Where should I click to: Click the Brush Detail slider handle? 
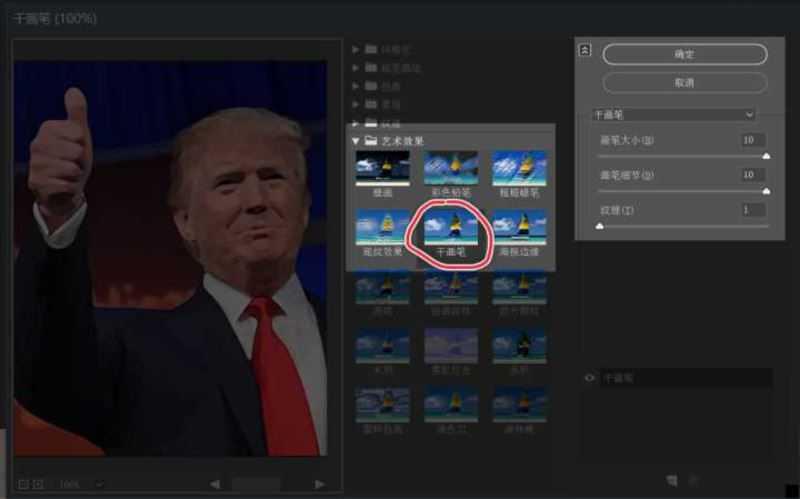(x=766, y=191)
